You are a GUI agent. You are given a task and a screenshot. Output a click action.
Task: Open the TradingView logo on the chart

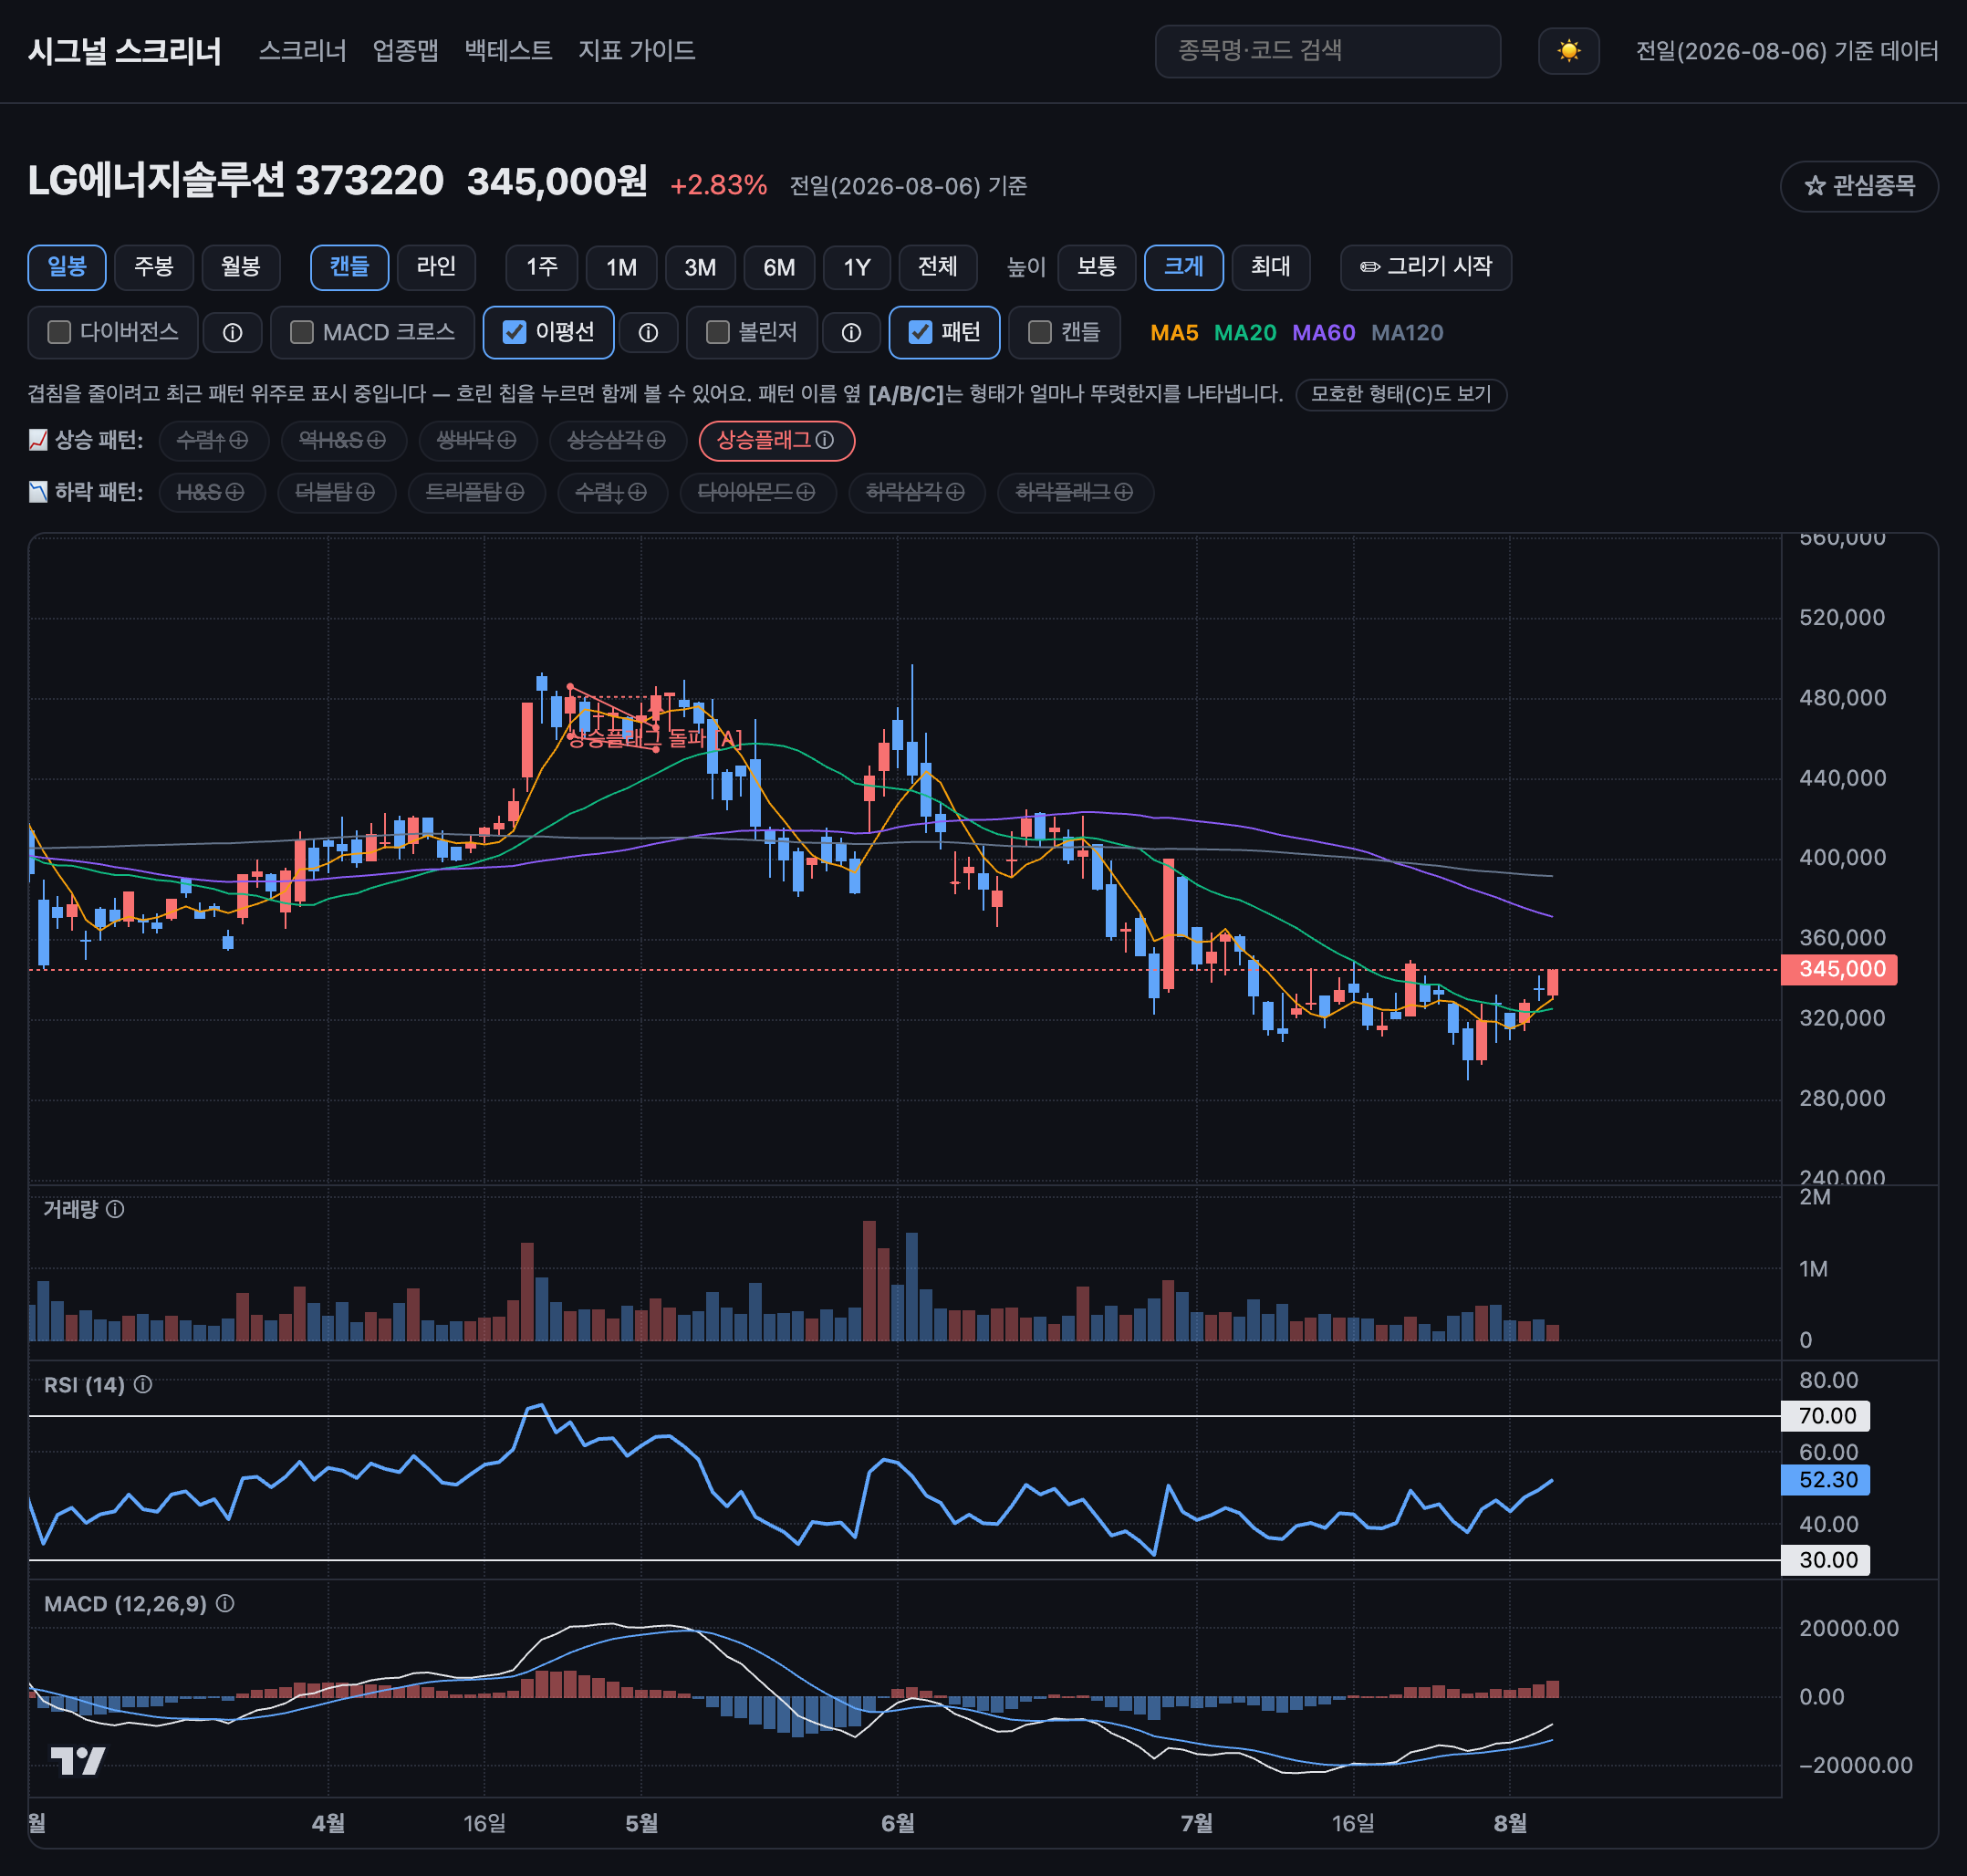[78, 1761]
